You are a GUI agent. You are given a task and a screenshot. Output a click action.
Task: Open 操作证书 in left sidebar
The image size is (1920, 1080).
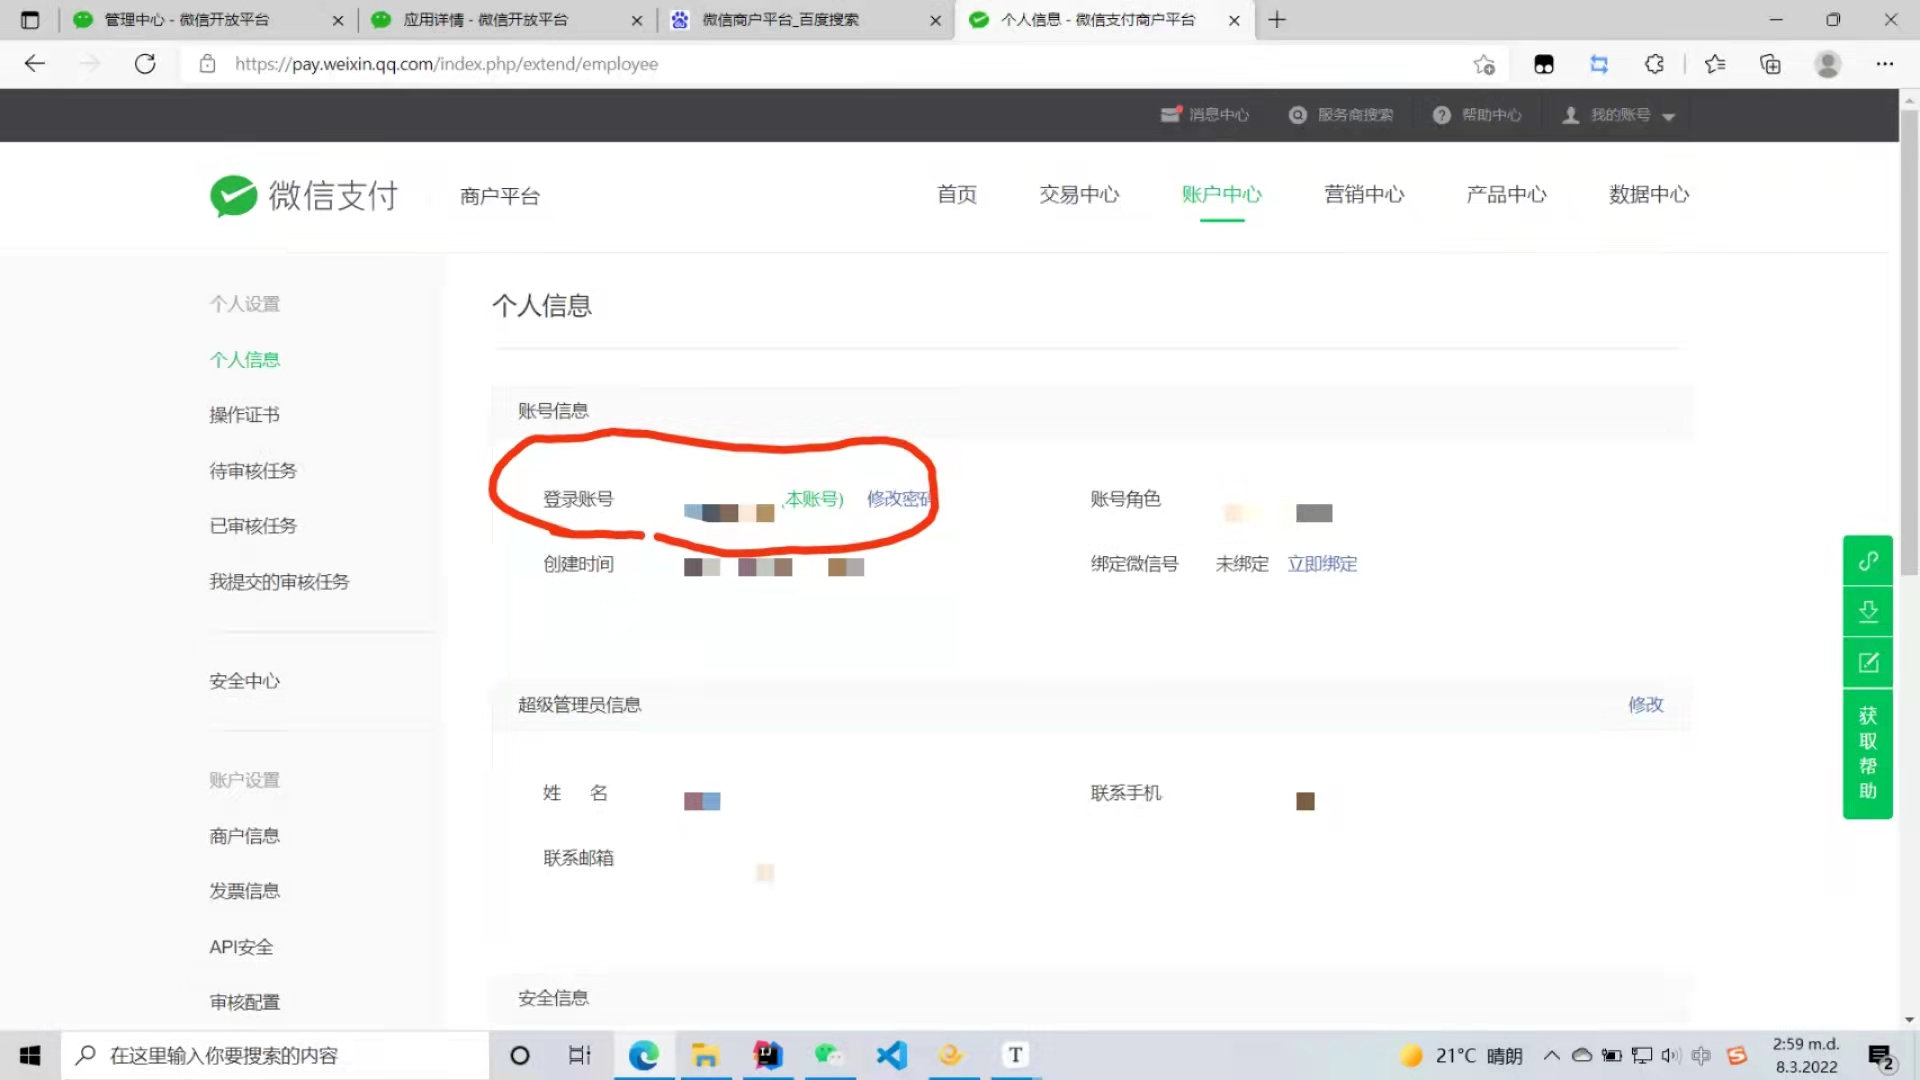(245, 415)
